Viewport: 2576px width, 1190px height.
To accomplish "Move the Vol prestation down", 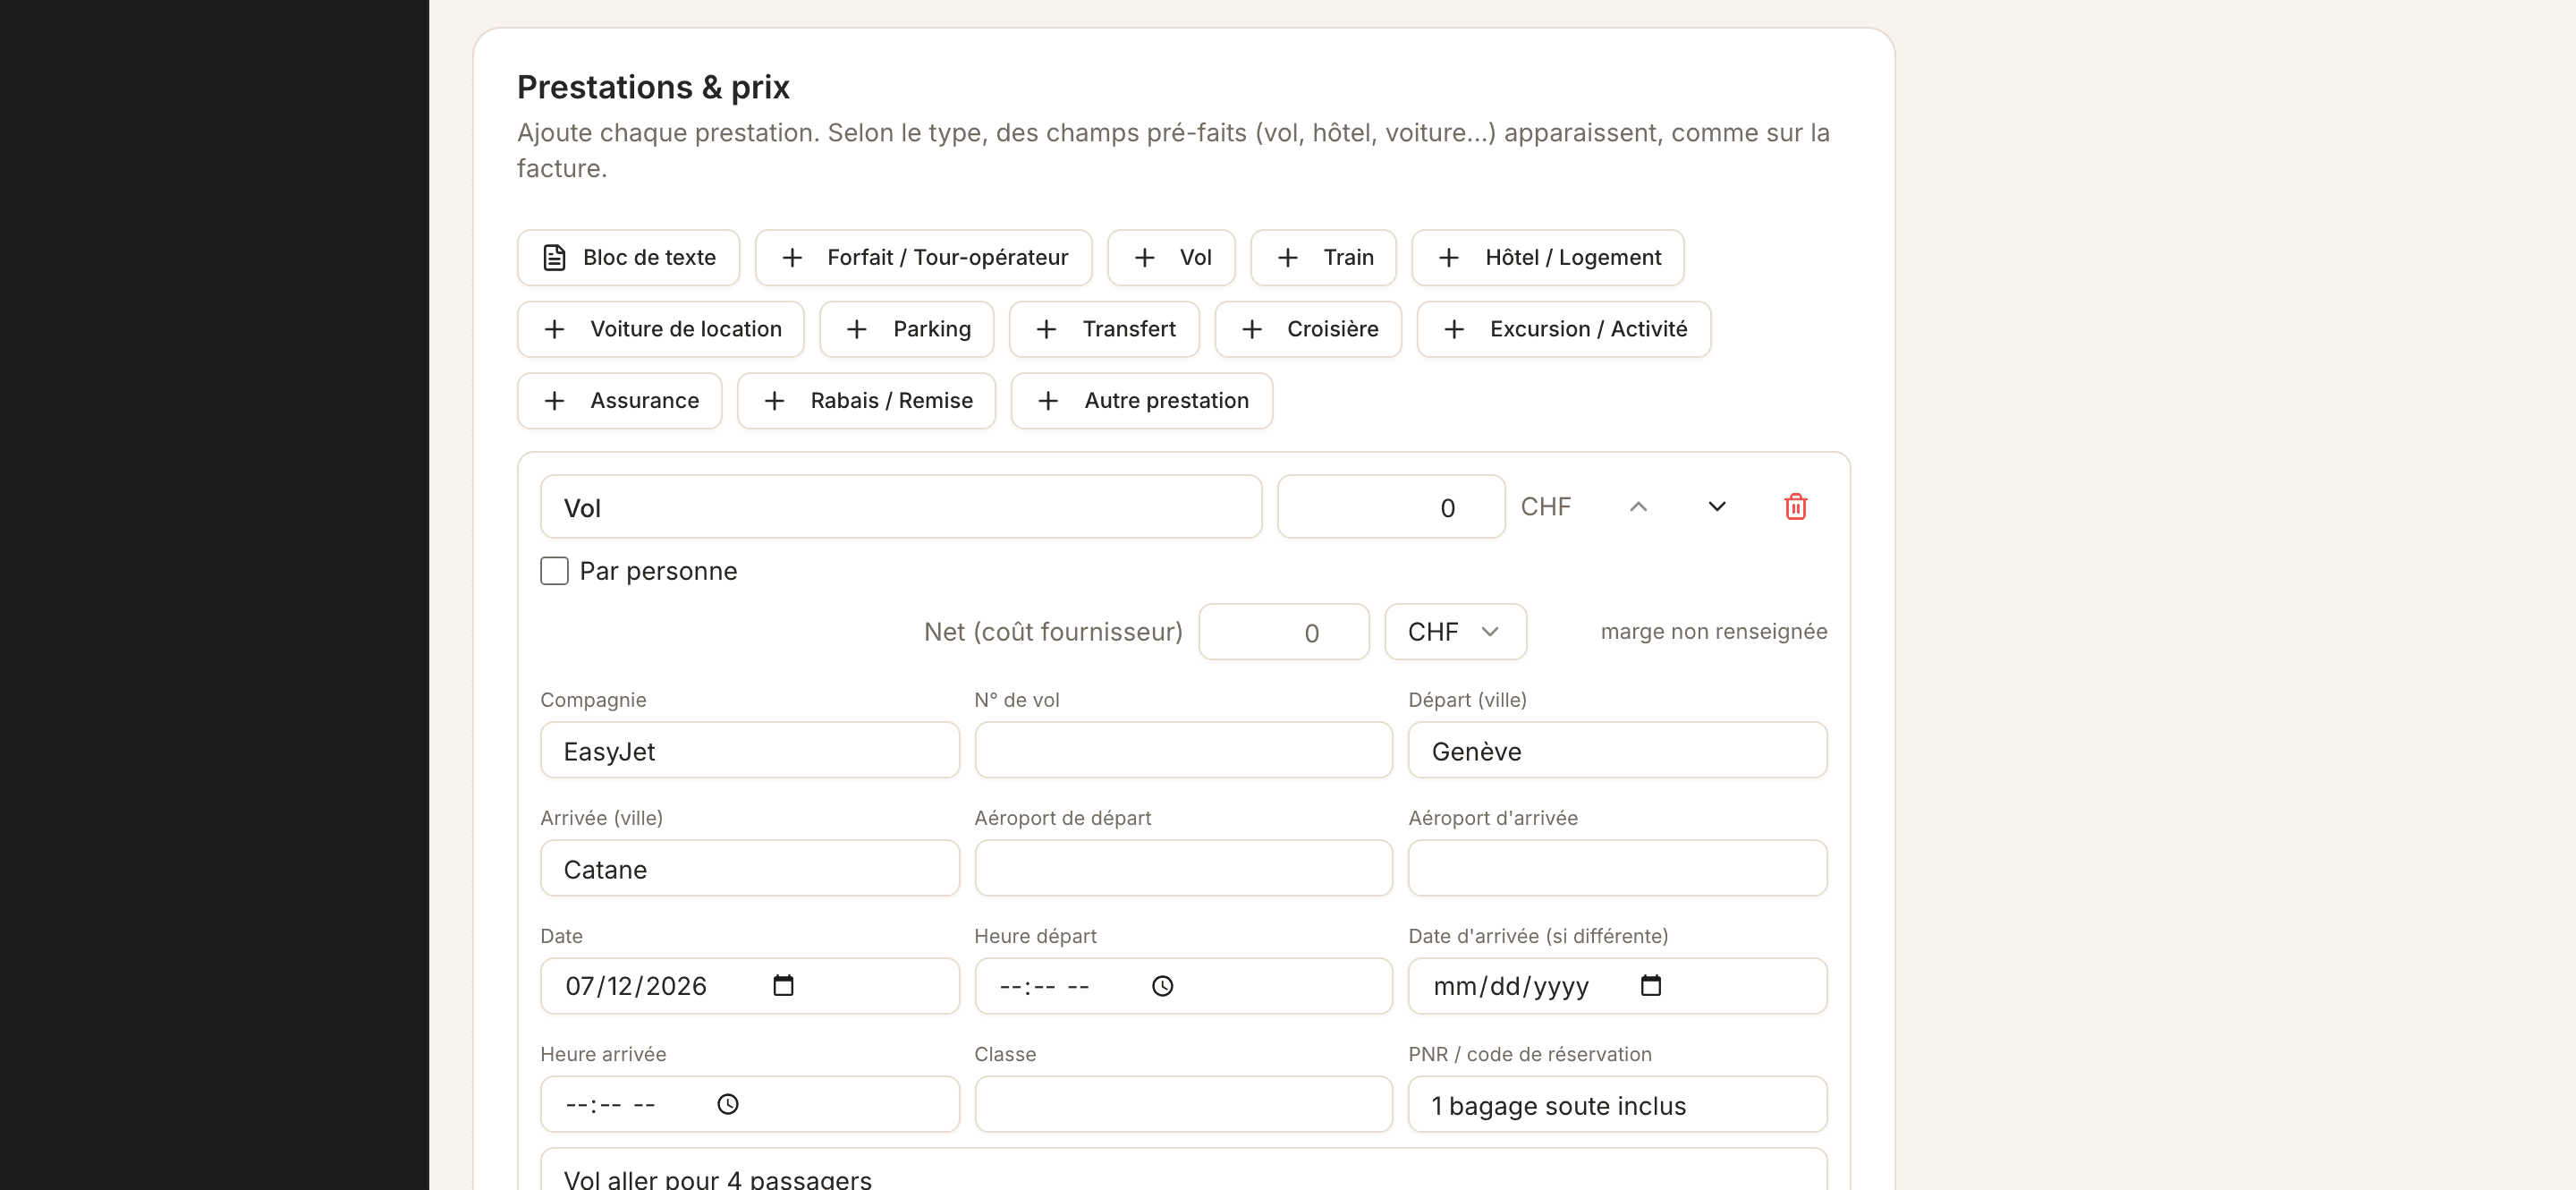I will coord(1716,507).
